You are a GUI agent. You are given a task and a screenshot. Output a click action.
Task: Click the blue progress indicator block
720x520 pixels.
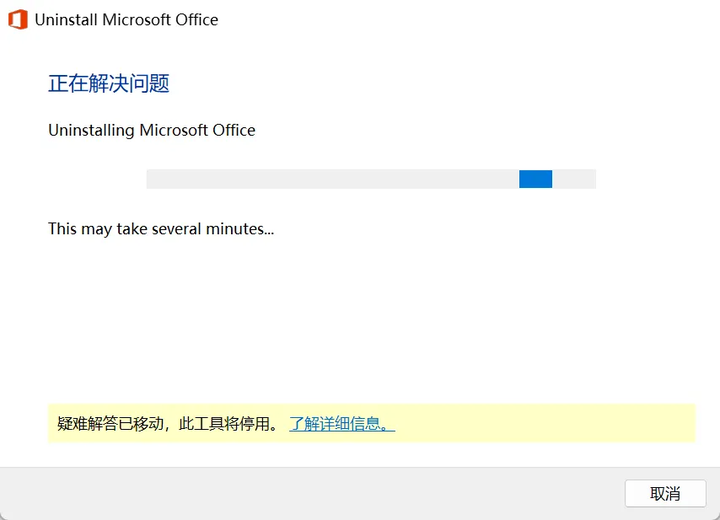[535, 179]
